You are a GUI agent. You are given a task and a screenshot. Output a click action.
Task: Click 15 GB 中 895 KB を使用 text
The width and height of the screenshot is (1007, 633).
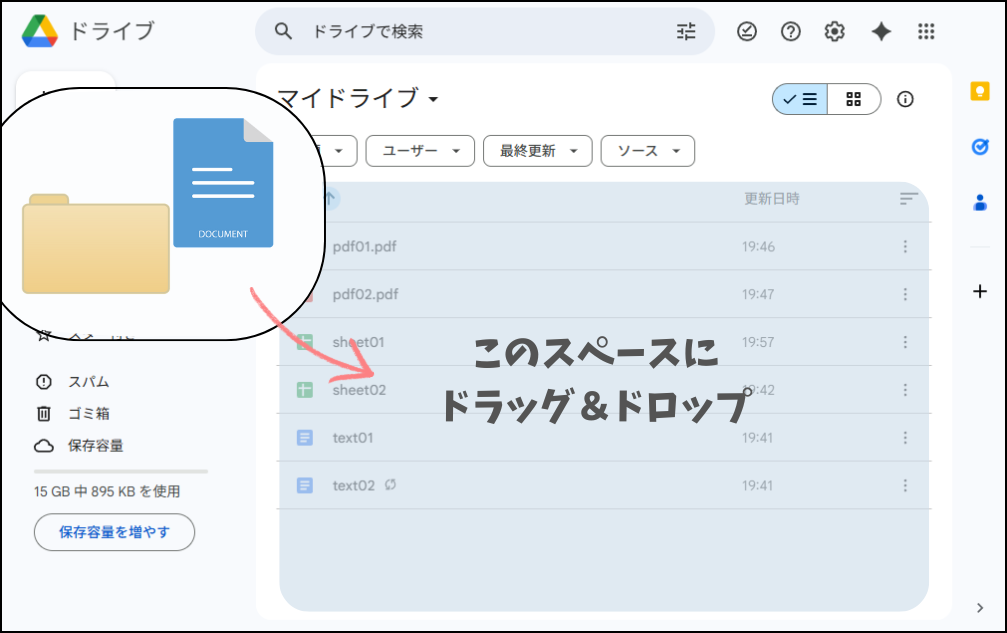pyautogui.click(x=107, y=492)
